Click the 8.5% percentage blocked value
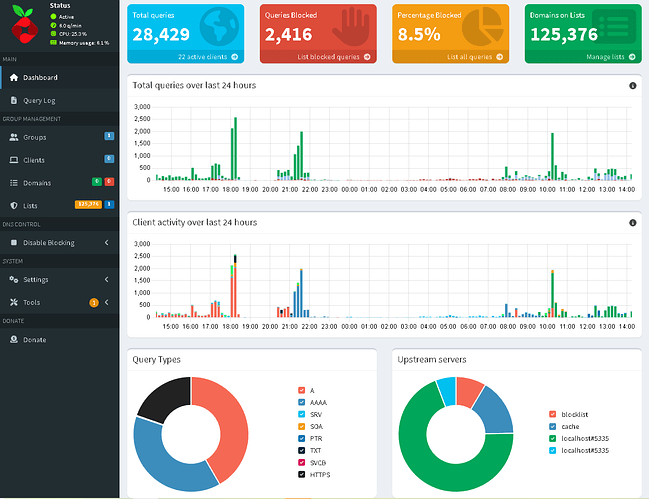The height and width of the screenshot is (499, 649). coord(418,34)
